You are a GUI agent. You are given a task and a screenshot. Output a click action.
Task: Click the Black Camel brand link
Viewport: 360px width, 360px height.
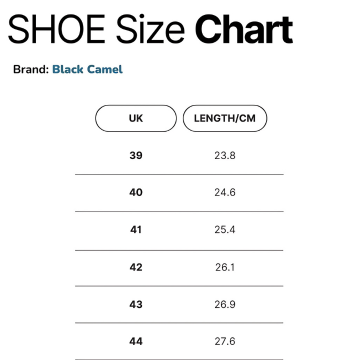[x=88, y=69]
